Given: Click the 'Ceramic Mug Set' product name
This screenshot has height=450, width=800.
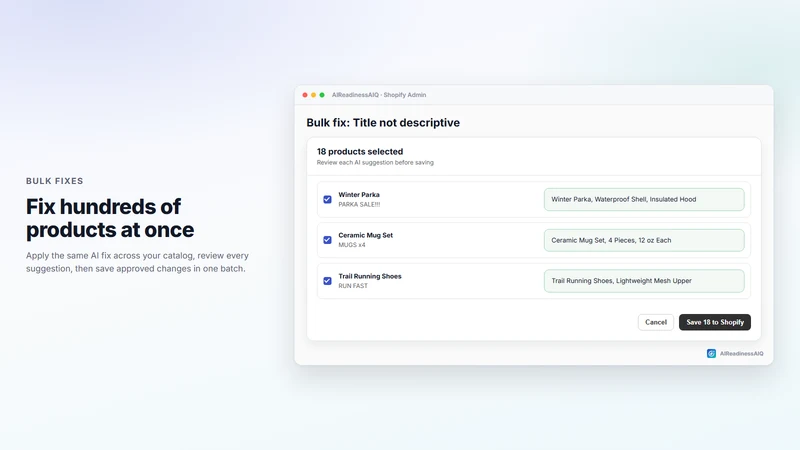Looking at the screenshot, I should [x=366, y=235].
